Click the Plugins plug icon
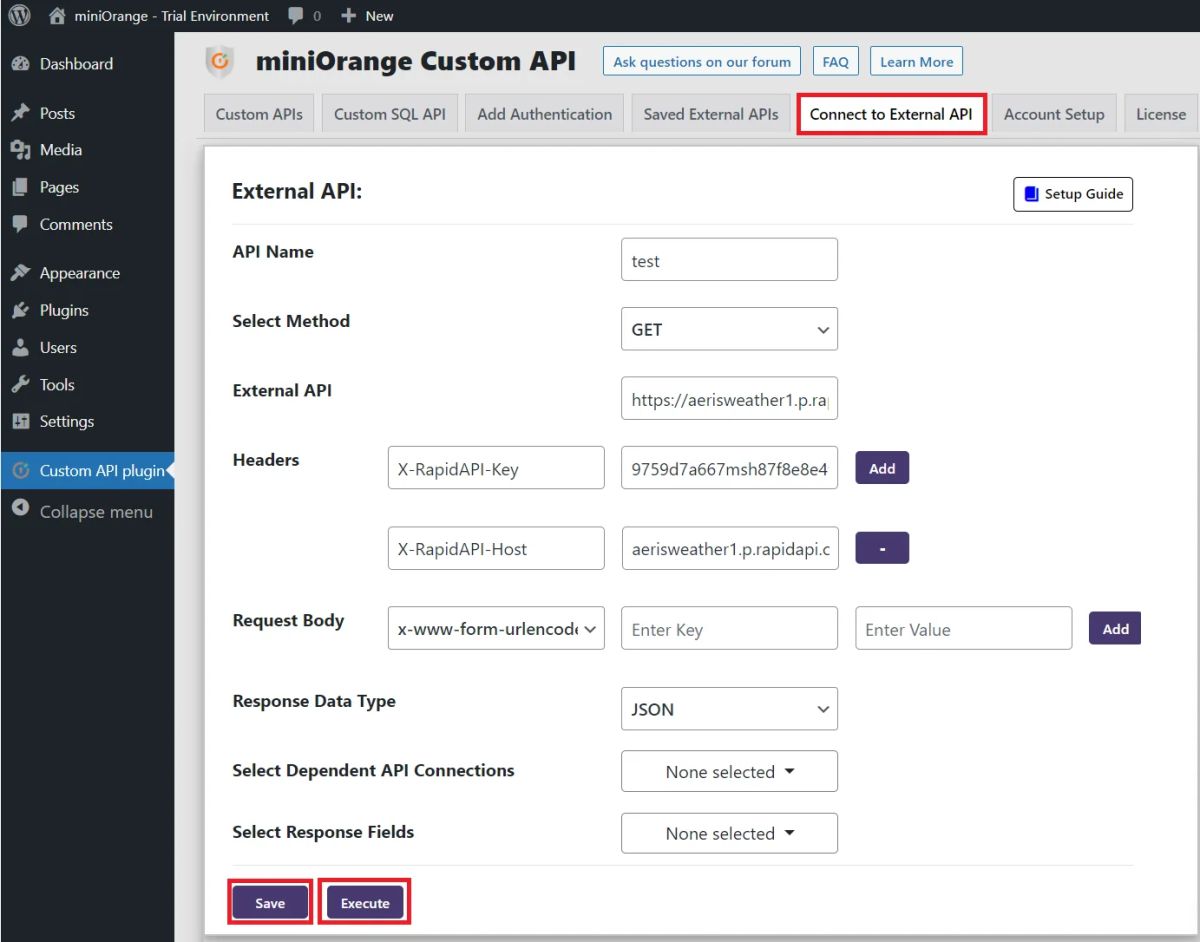Screen dimensions: 1200x942 [x=20, y=310]
